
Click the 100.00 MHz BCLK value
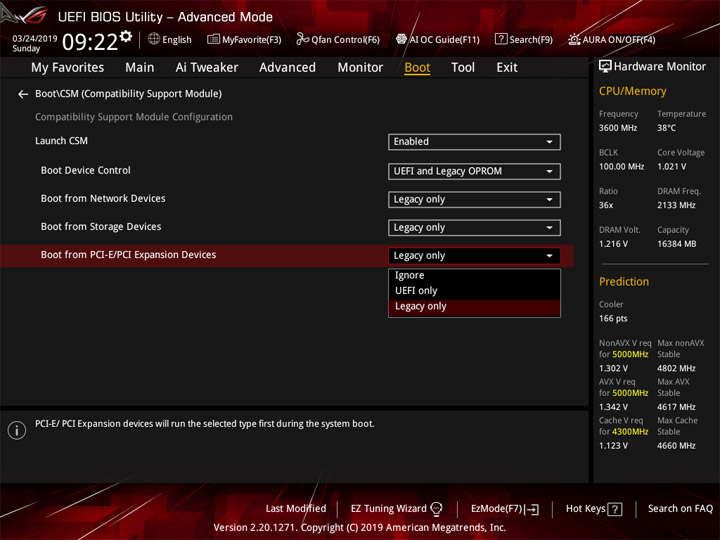click(x=621, y=167)
